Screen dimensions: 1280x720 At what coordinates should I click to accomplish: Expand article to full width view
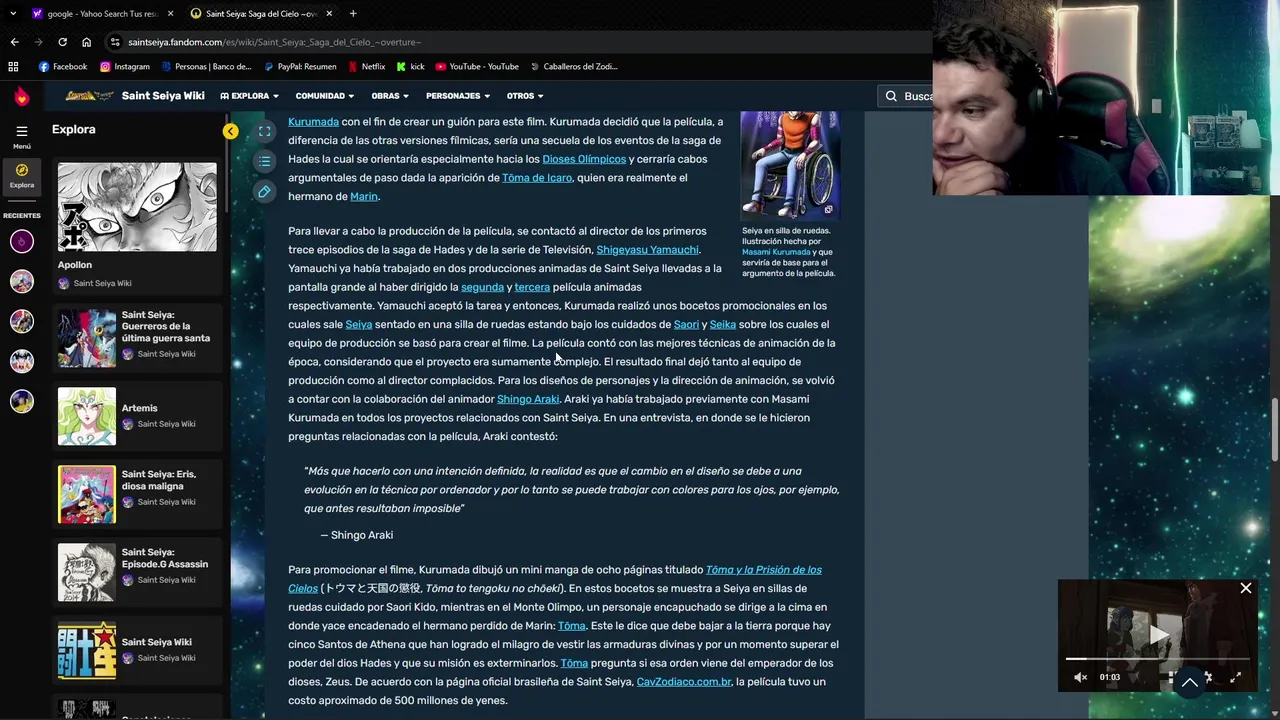coord(264,131)
